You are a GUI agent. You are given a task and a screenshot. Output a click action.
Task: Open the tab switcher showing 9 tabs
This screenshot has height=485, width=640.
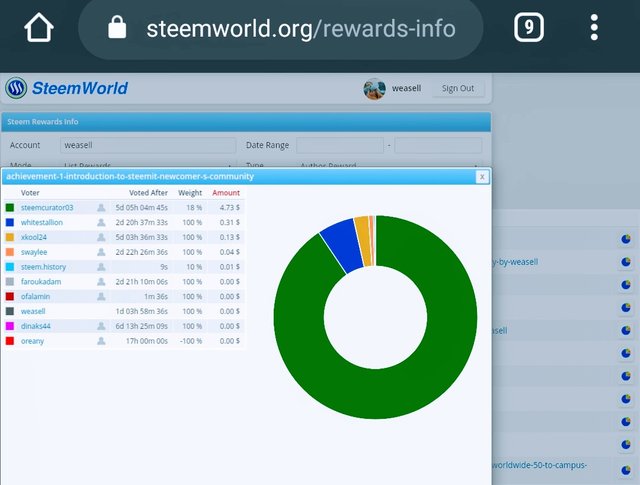[x=529, y=27]
